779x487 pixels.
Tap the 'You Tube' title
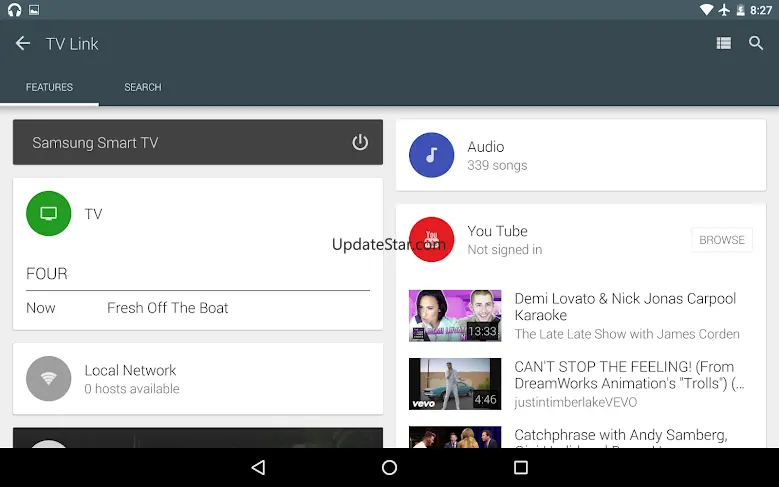tap(497, 231)
